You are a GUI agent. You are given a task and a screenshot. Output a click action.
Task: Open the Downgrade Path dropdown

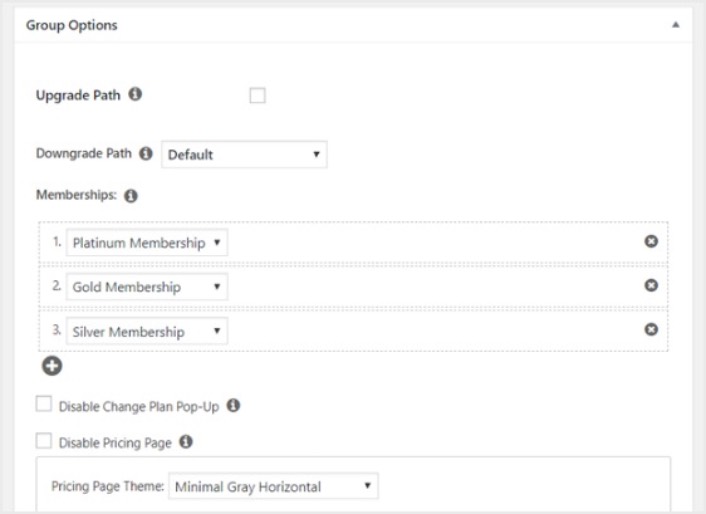pyautogui.click(x=244, y=155)
